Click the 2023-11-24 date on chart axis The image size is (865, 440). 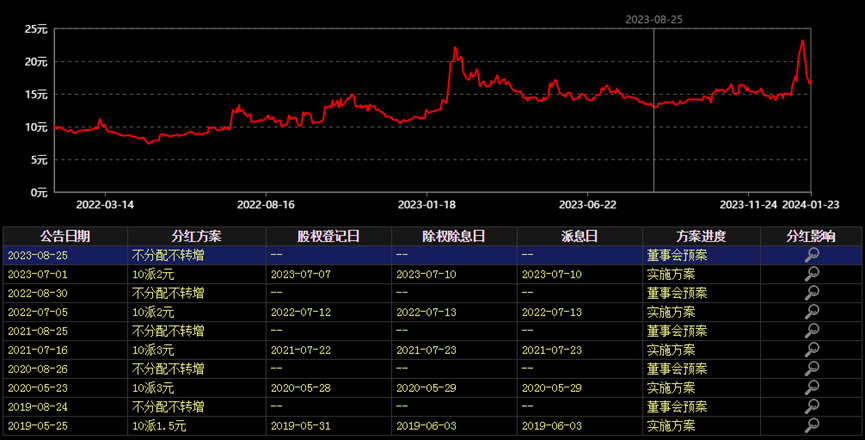click(x=749, y=205)
